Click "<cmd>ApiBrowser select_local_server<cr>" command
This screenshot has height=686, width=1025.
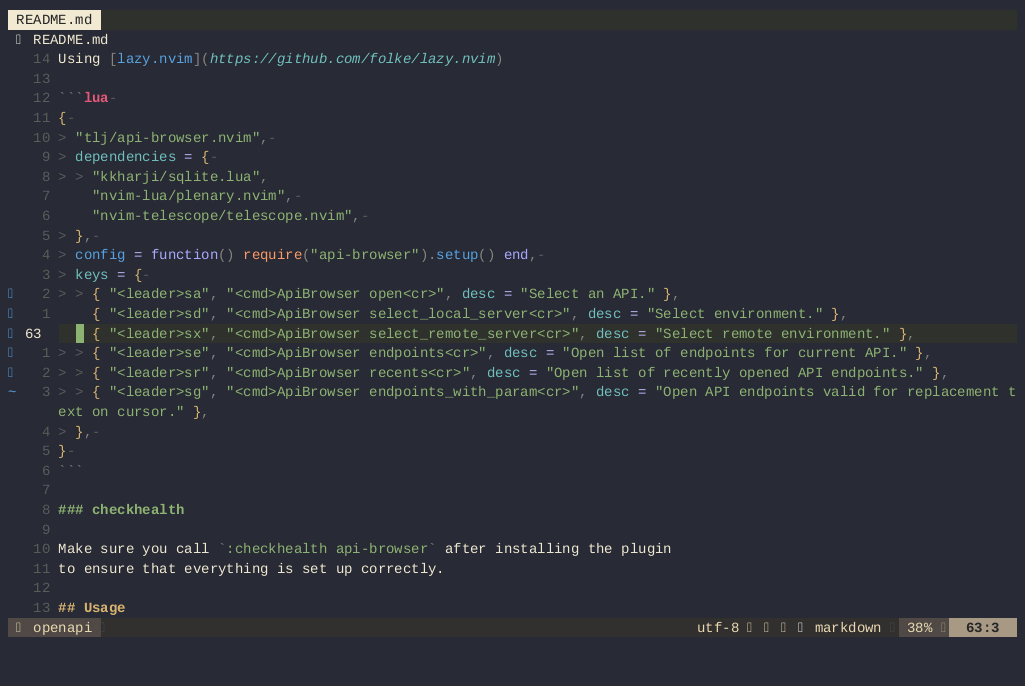click(399, 314)
